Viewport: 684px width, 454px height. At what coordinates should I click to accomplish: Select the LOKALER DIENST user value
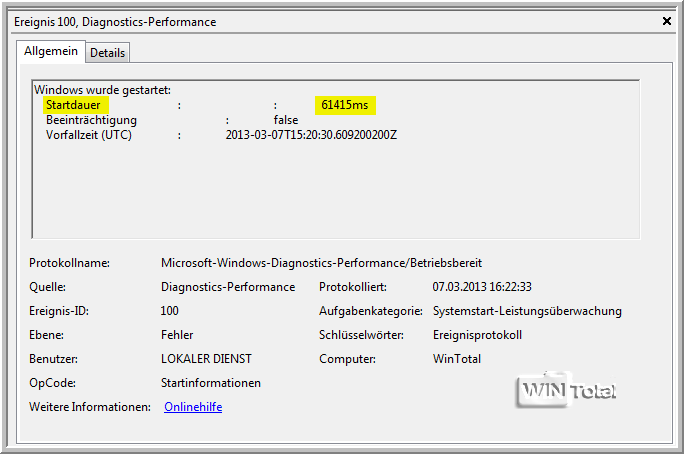tap(206, 359)
